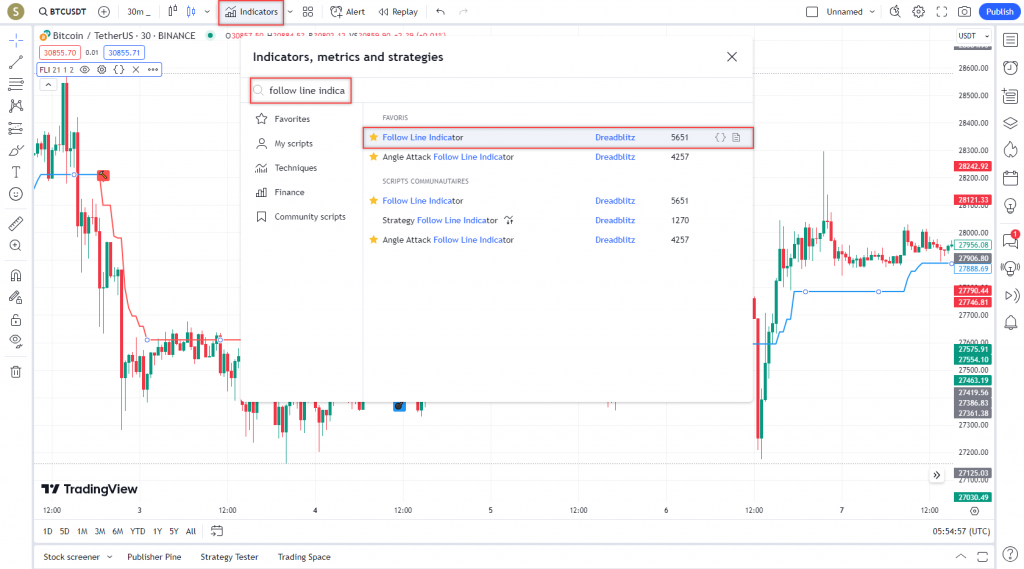Create a new Alert
The height and width of the screenshot is (569, 1024).
(347, 12)
